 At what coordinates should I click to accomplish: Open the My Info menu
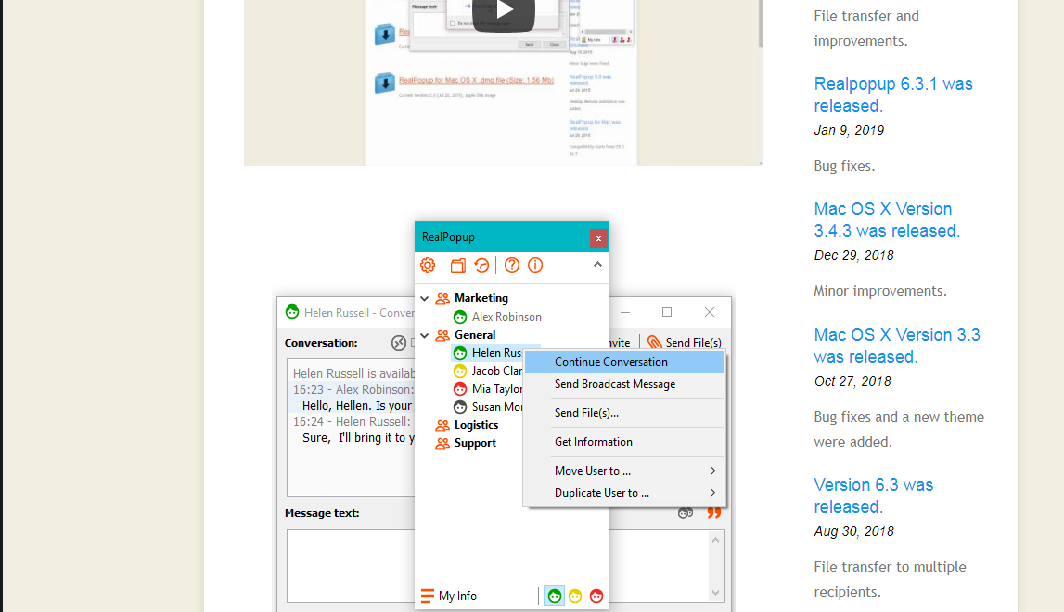point(449,596)
